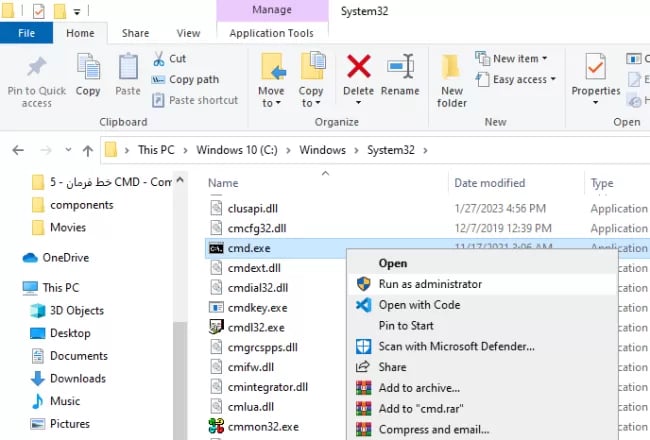Click the Pin to Quick access icon
This screenshot has height=440, width=650.
36,67
